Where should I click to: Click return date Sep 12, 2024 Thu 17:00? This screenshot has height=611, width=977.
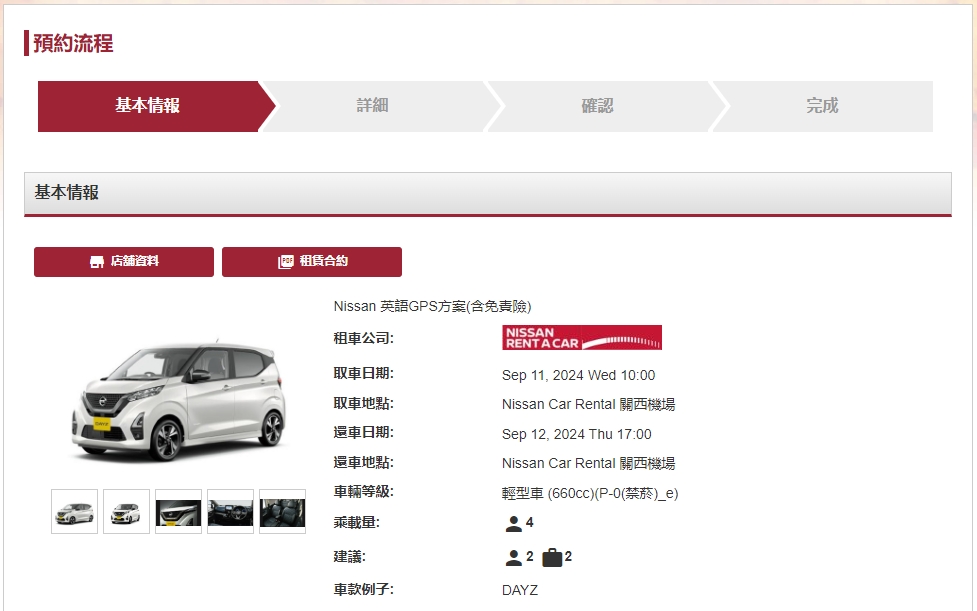(576, 434)
